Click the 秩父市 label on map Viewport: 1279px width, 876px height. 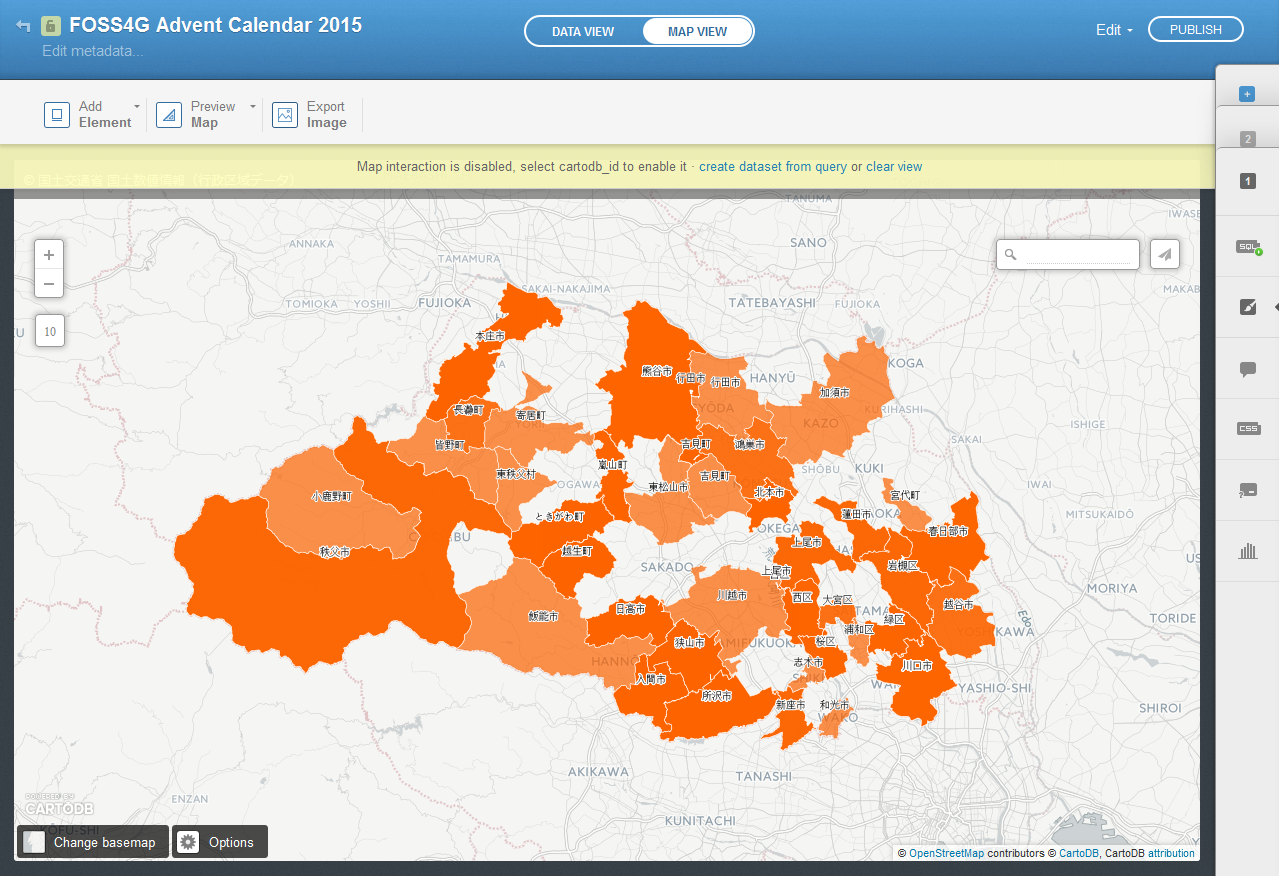click(335, 551)
